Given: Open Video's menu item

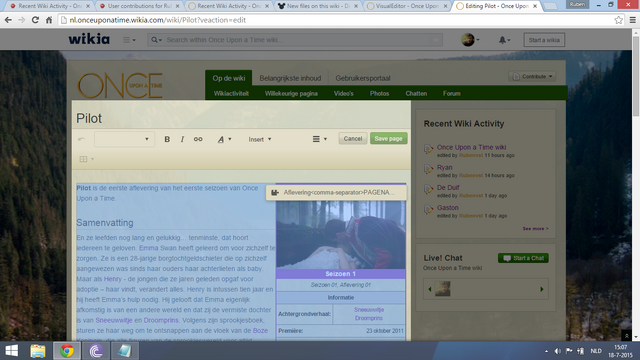Looking at the screenshot, I should 344,93.
